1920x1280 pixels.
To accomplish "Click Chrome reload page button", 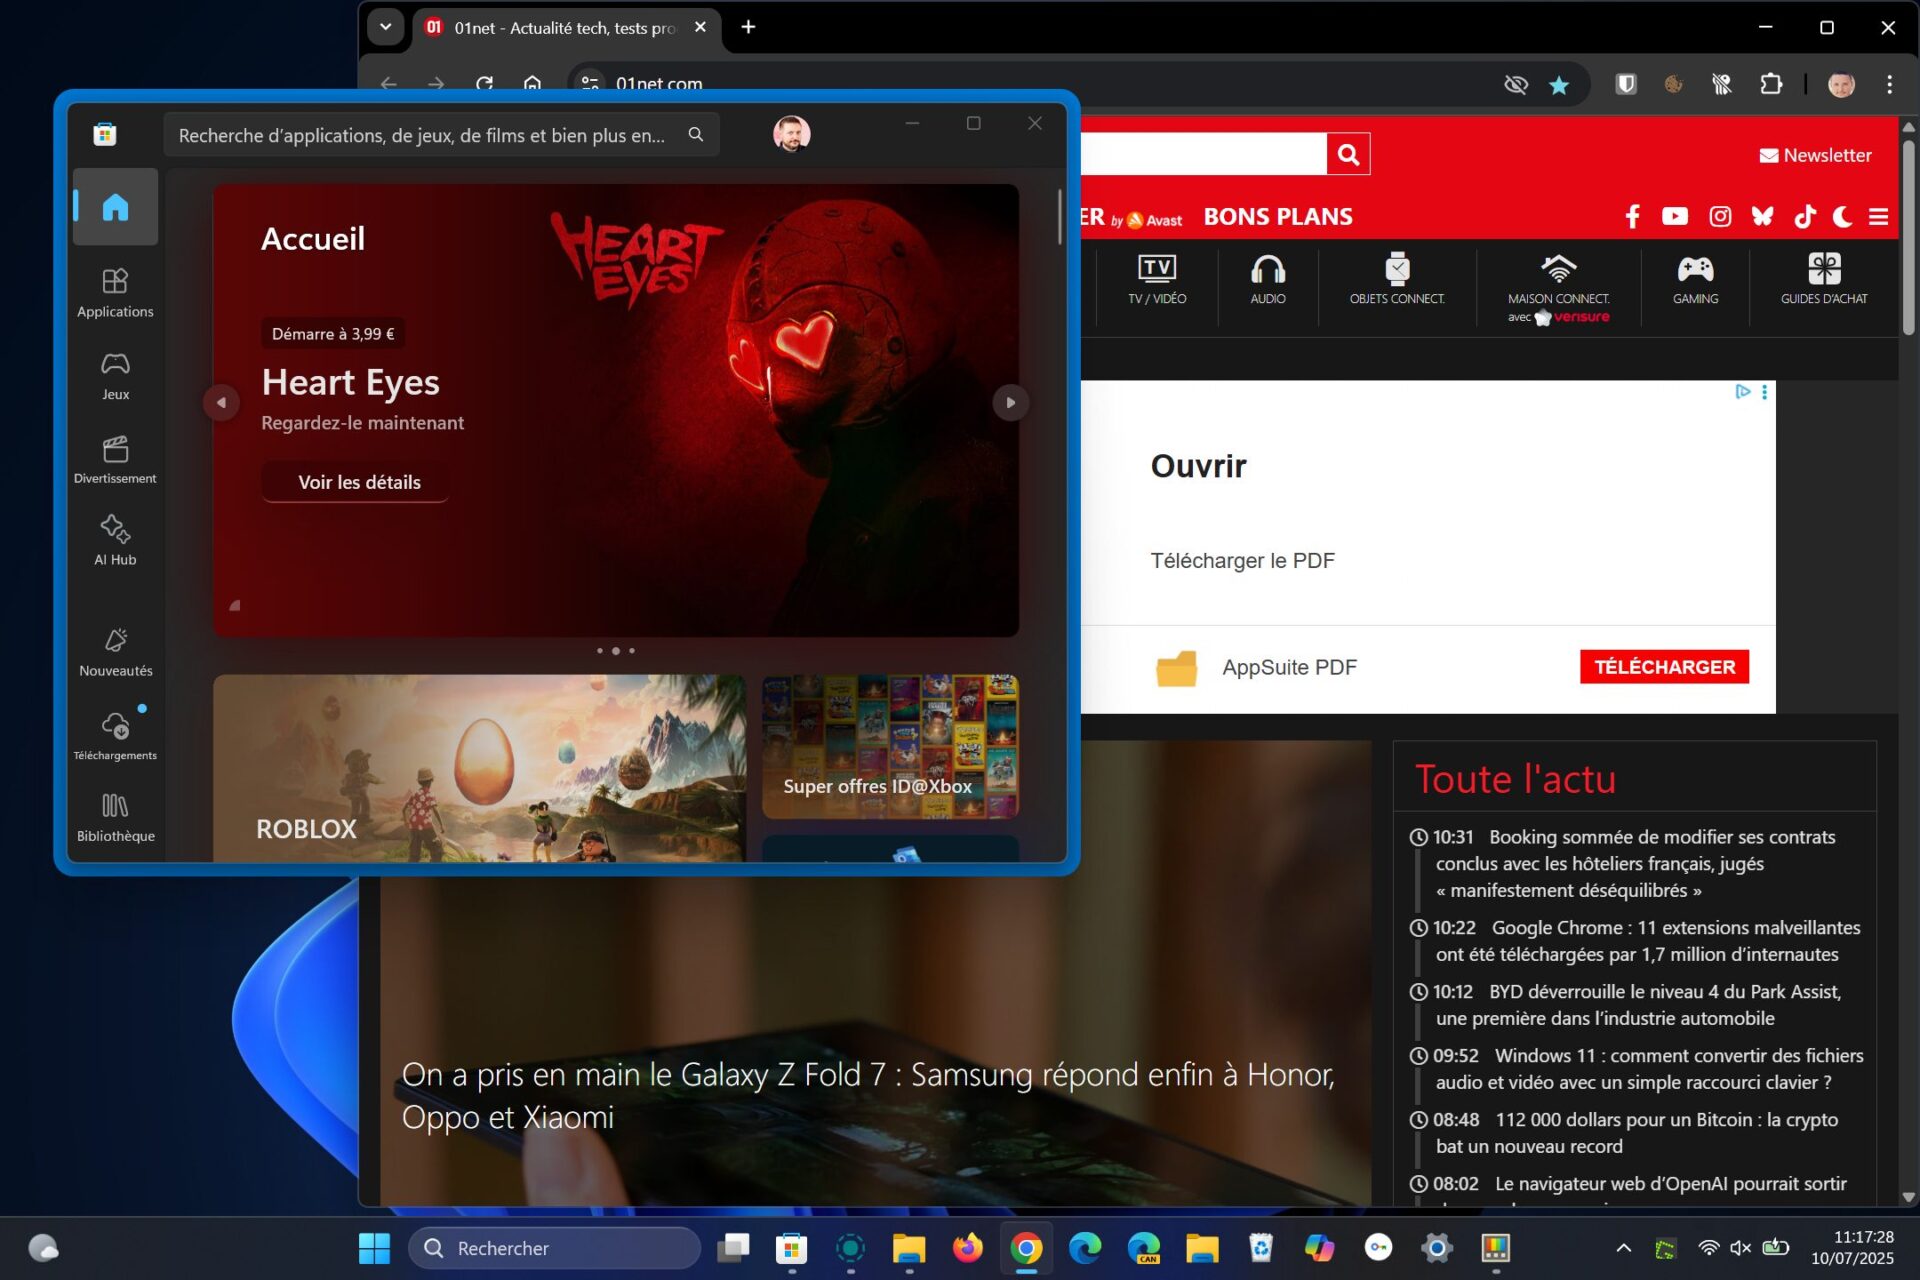I will 485,84.
